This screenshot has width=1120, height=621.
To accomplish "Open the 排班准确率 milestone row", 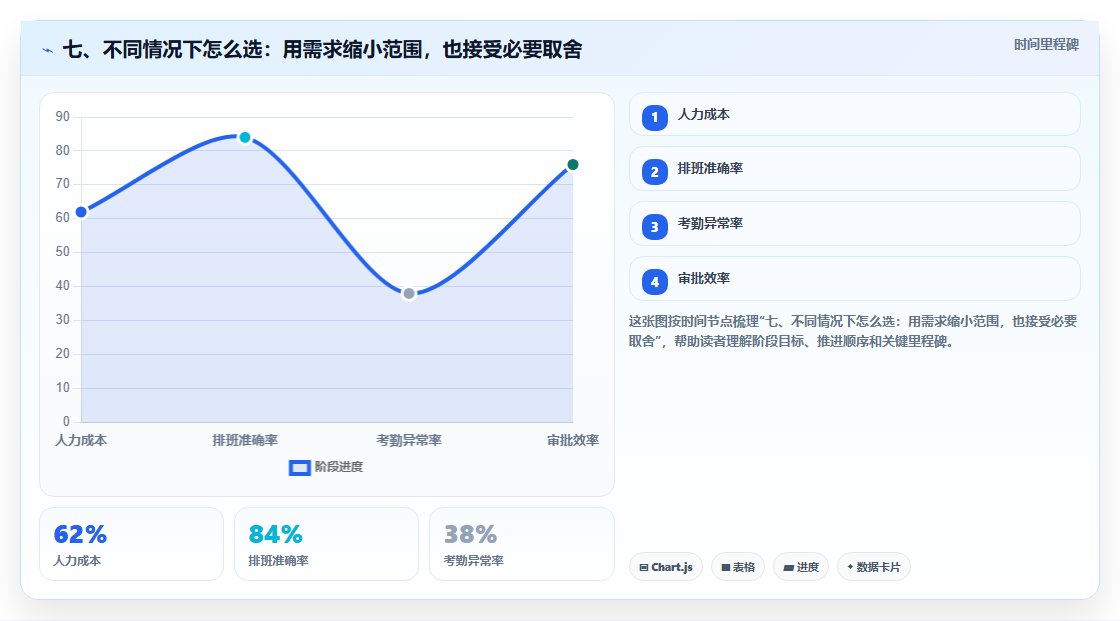I will point(854,169).
